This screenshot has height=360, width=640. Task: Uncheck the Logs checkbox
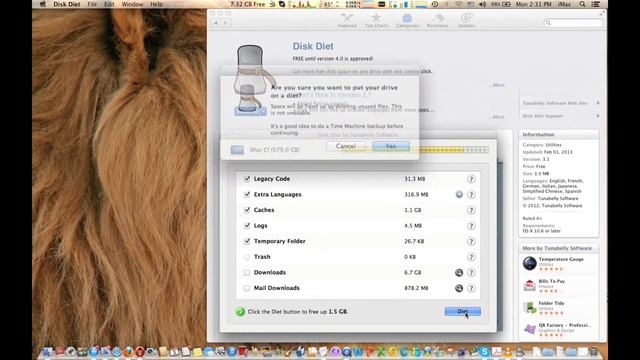point(247,225)
